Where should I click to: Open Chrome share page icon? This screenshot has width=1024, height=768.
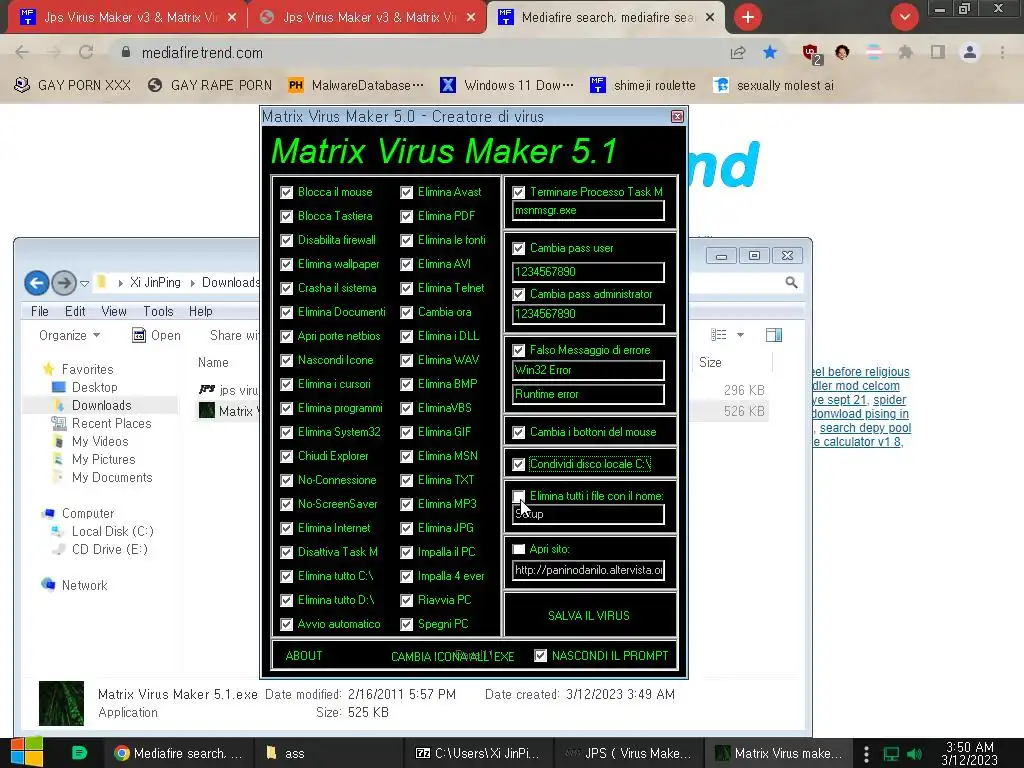click(x=738, y=52)
